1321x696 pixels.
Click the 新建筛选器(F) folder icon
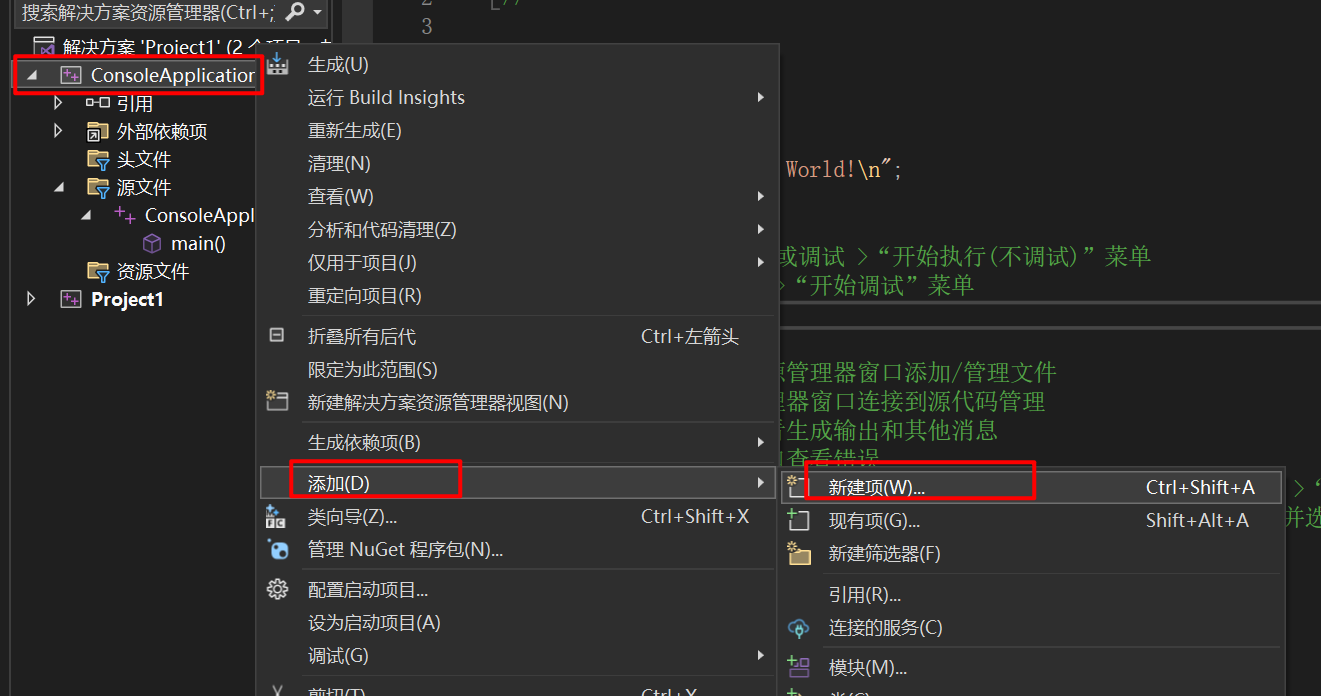tap(798, 553)
